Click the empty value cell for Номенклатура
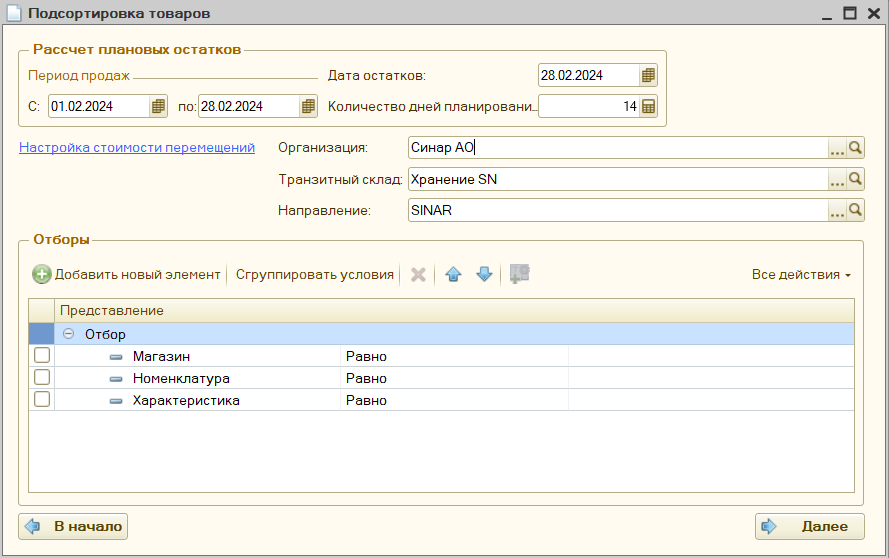Image resolution: width=890 pixels, height=558 pixels. click(x=711, y=378)
